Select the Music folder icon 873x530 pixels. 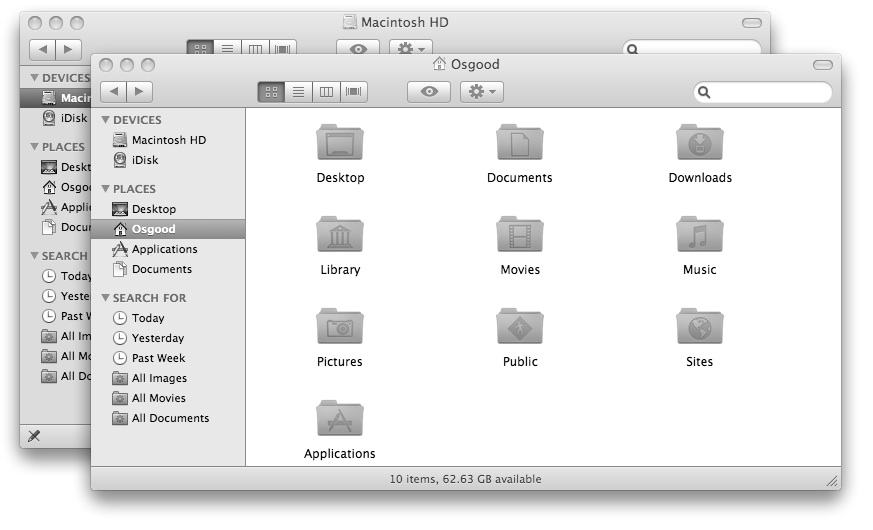(699, 235)
